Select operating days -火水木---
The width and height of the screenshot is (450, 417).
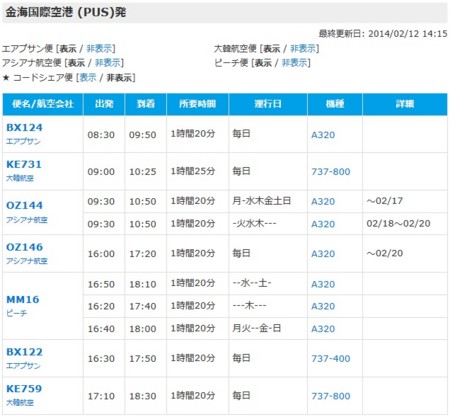tap(255, 223)
